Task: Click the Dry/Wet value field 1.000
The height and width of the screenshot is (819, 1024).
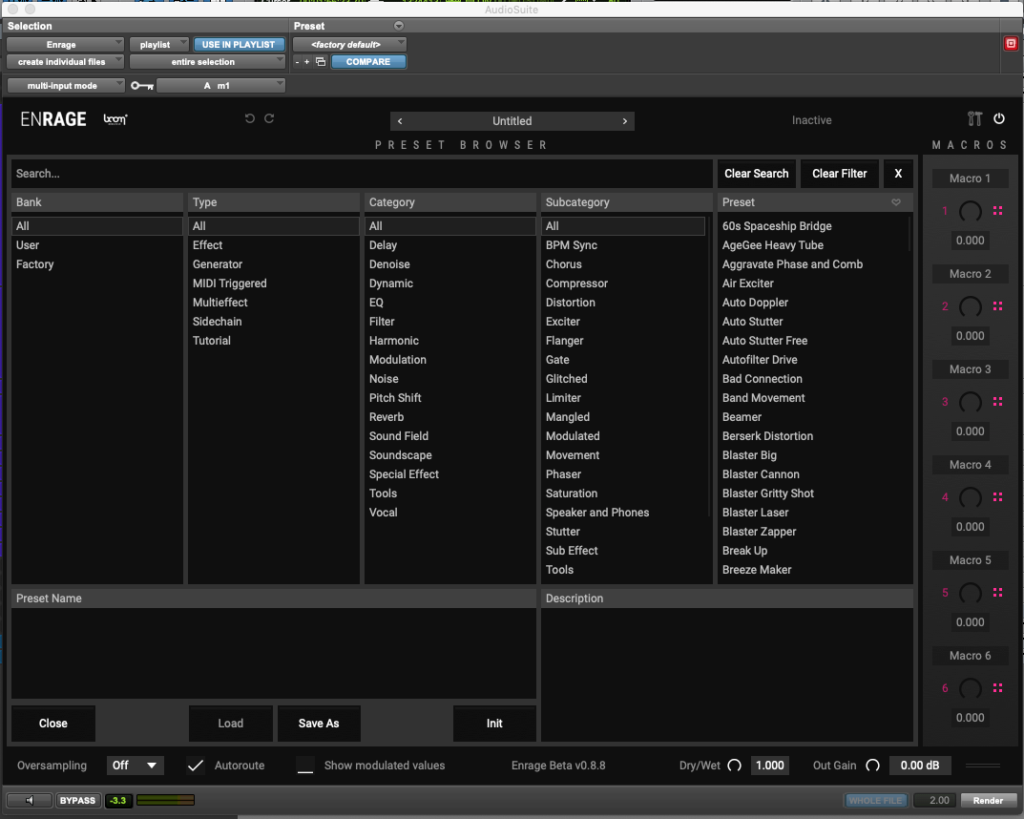Action: point(769,765)
